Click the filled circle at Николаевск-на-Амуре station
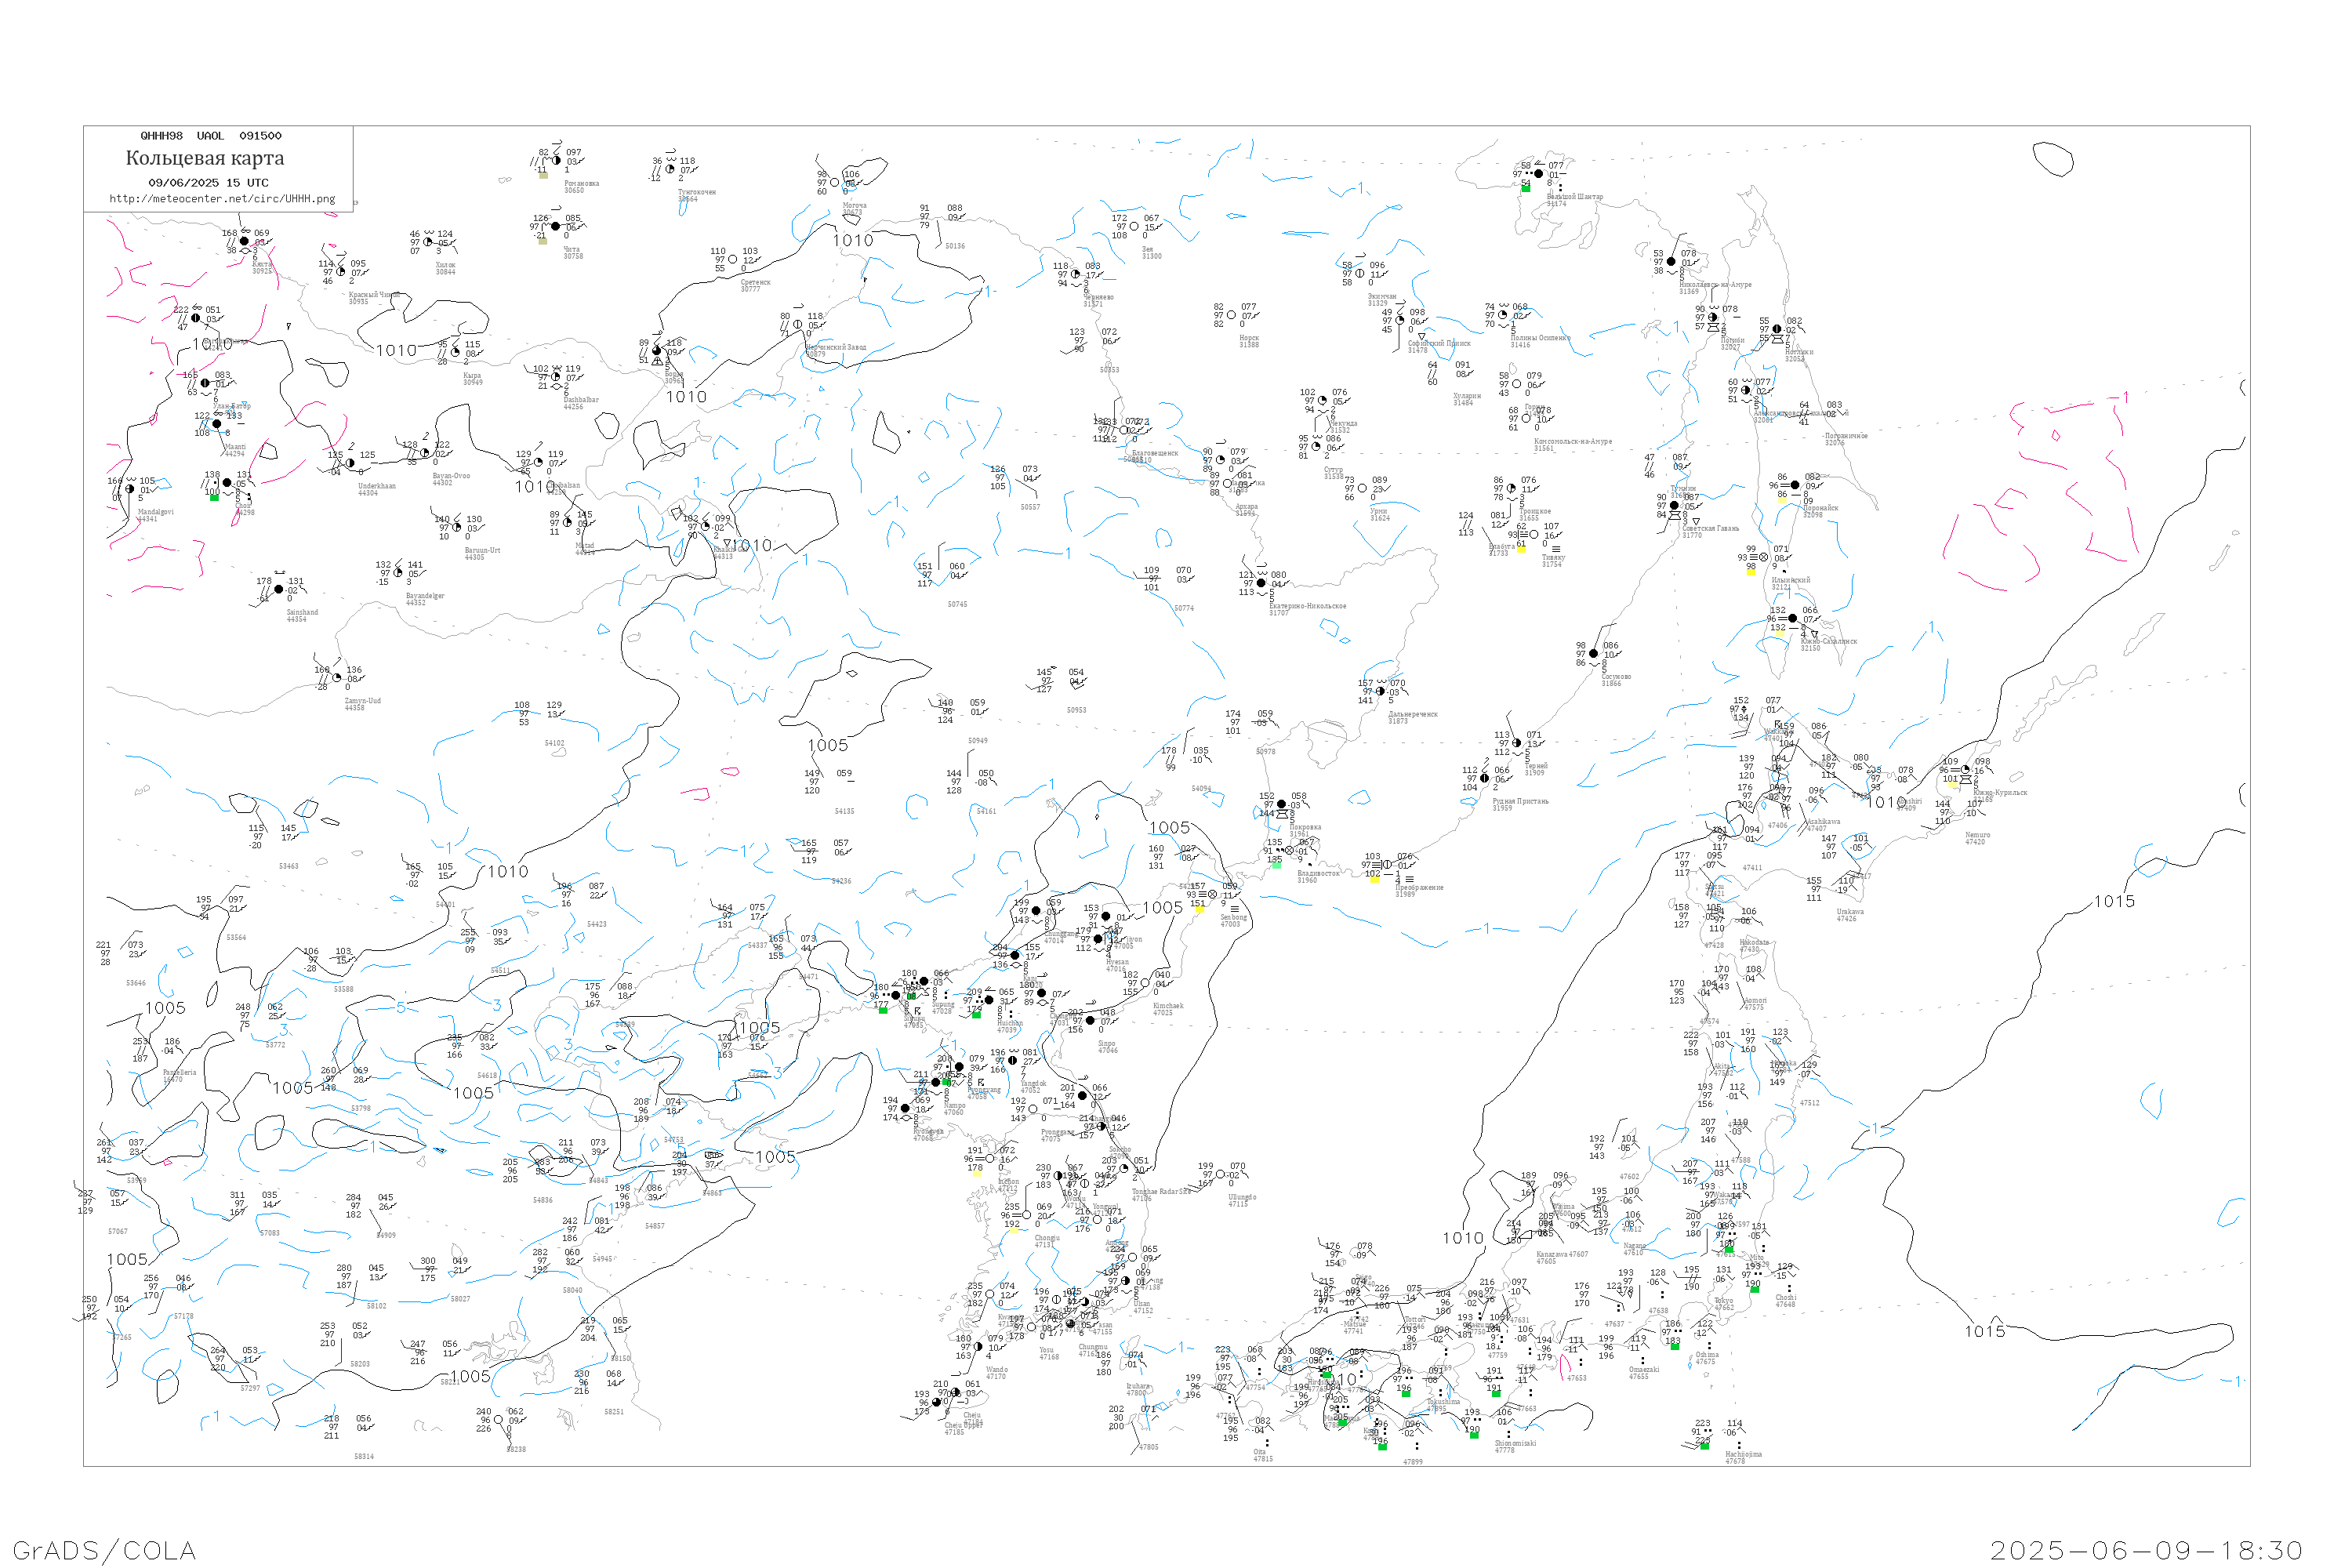 coord(1672,262)
